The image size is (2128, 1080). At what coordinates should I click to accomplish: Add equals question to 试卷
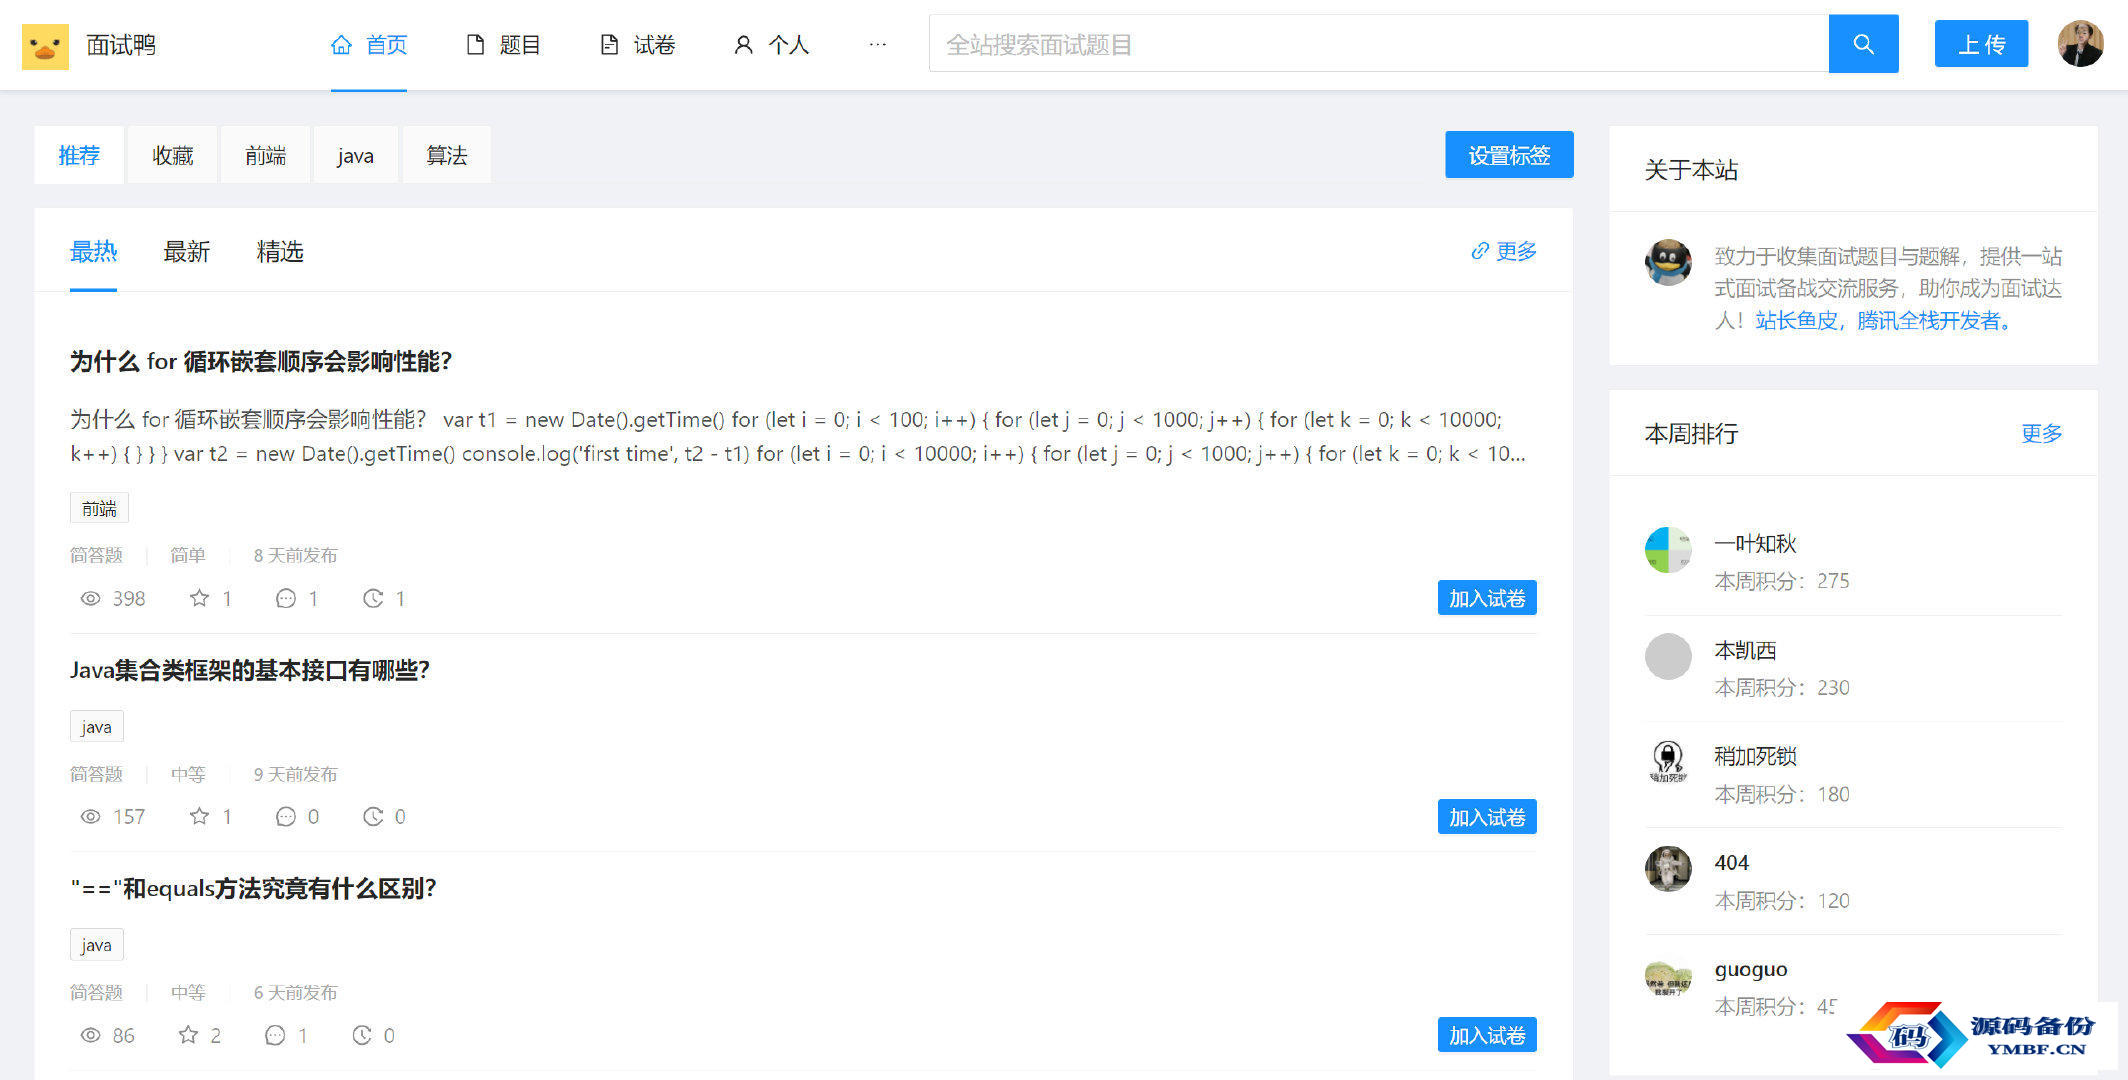tap(1487, 1035)
